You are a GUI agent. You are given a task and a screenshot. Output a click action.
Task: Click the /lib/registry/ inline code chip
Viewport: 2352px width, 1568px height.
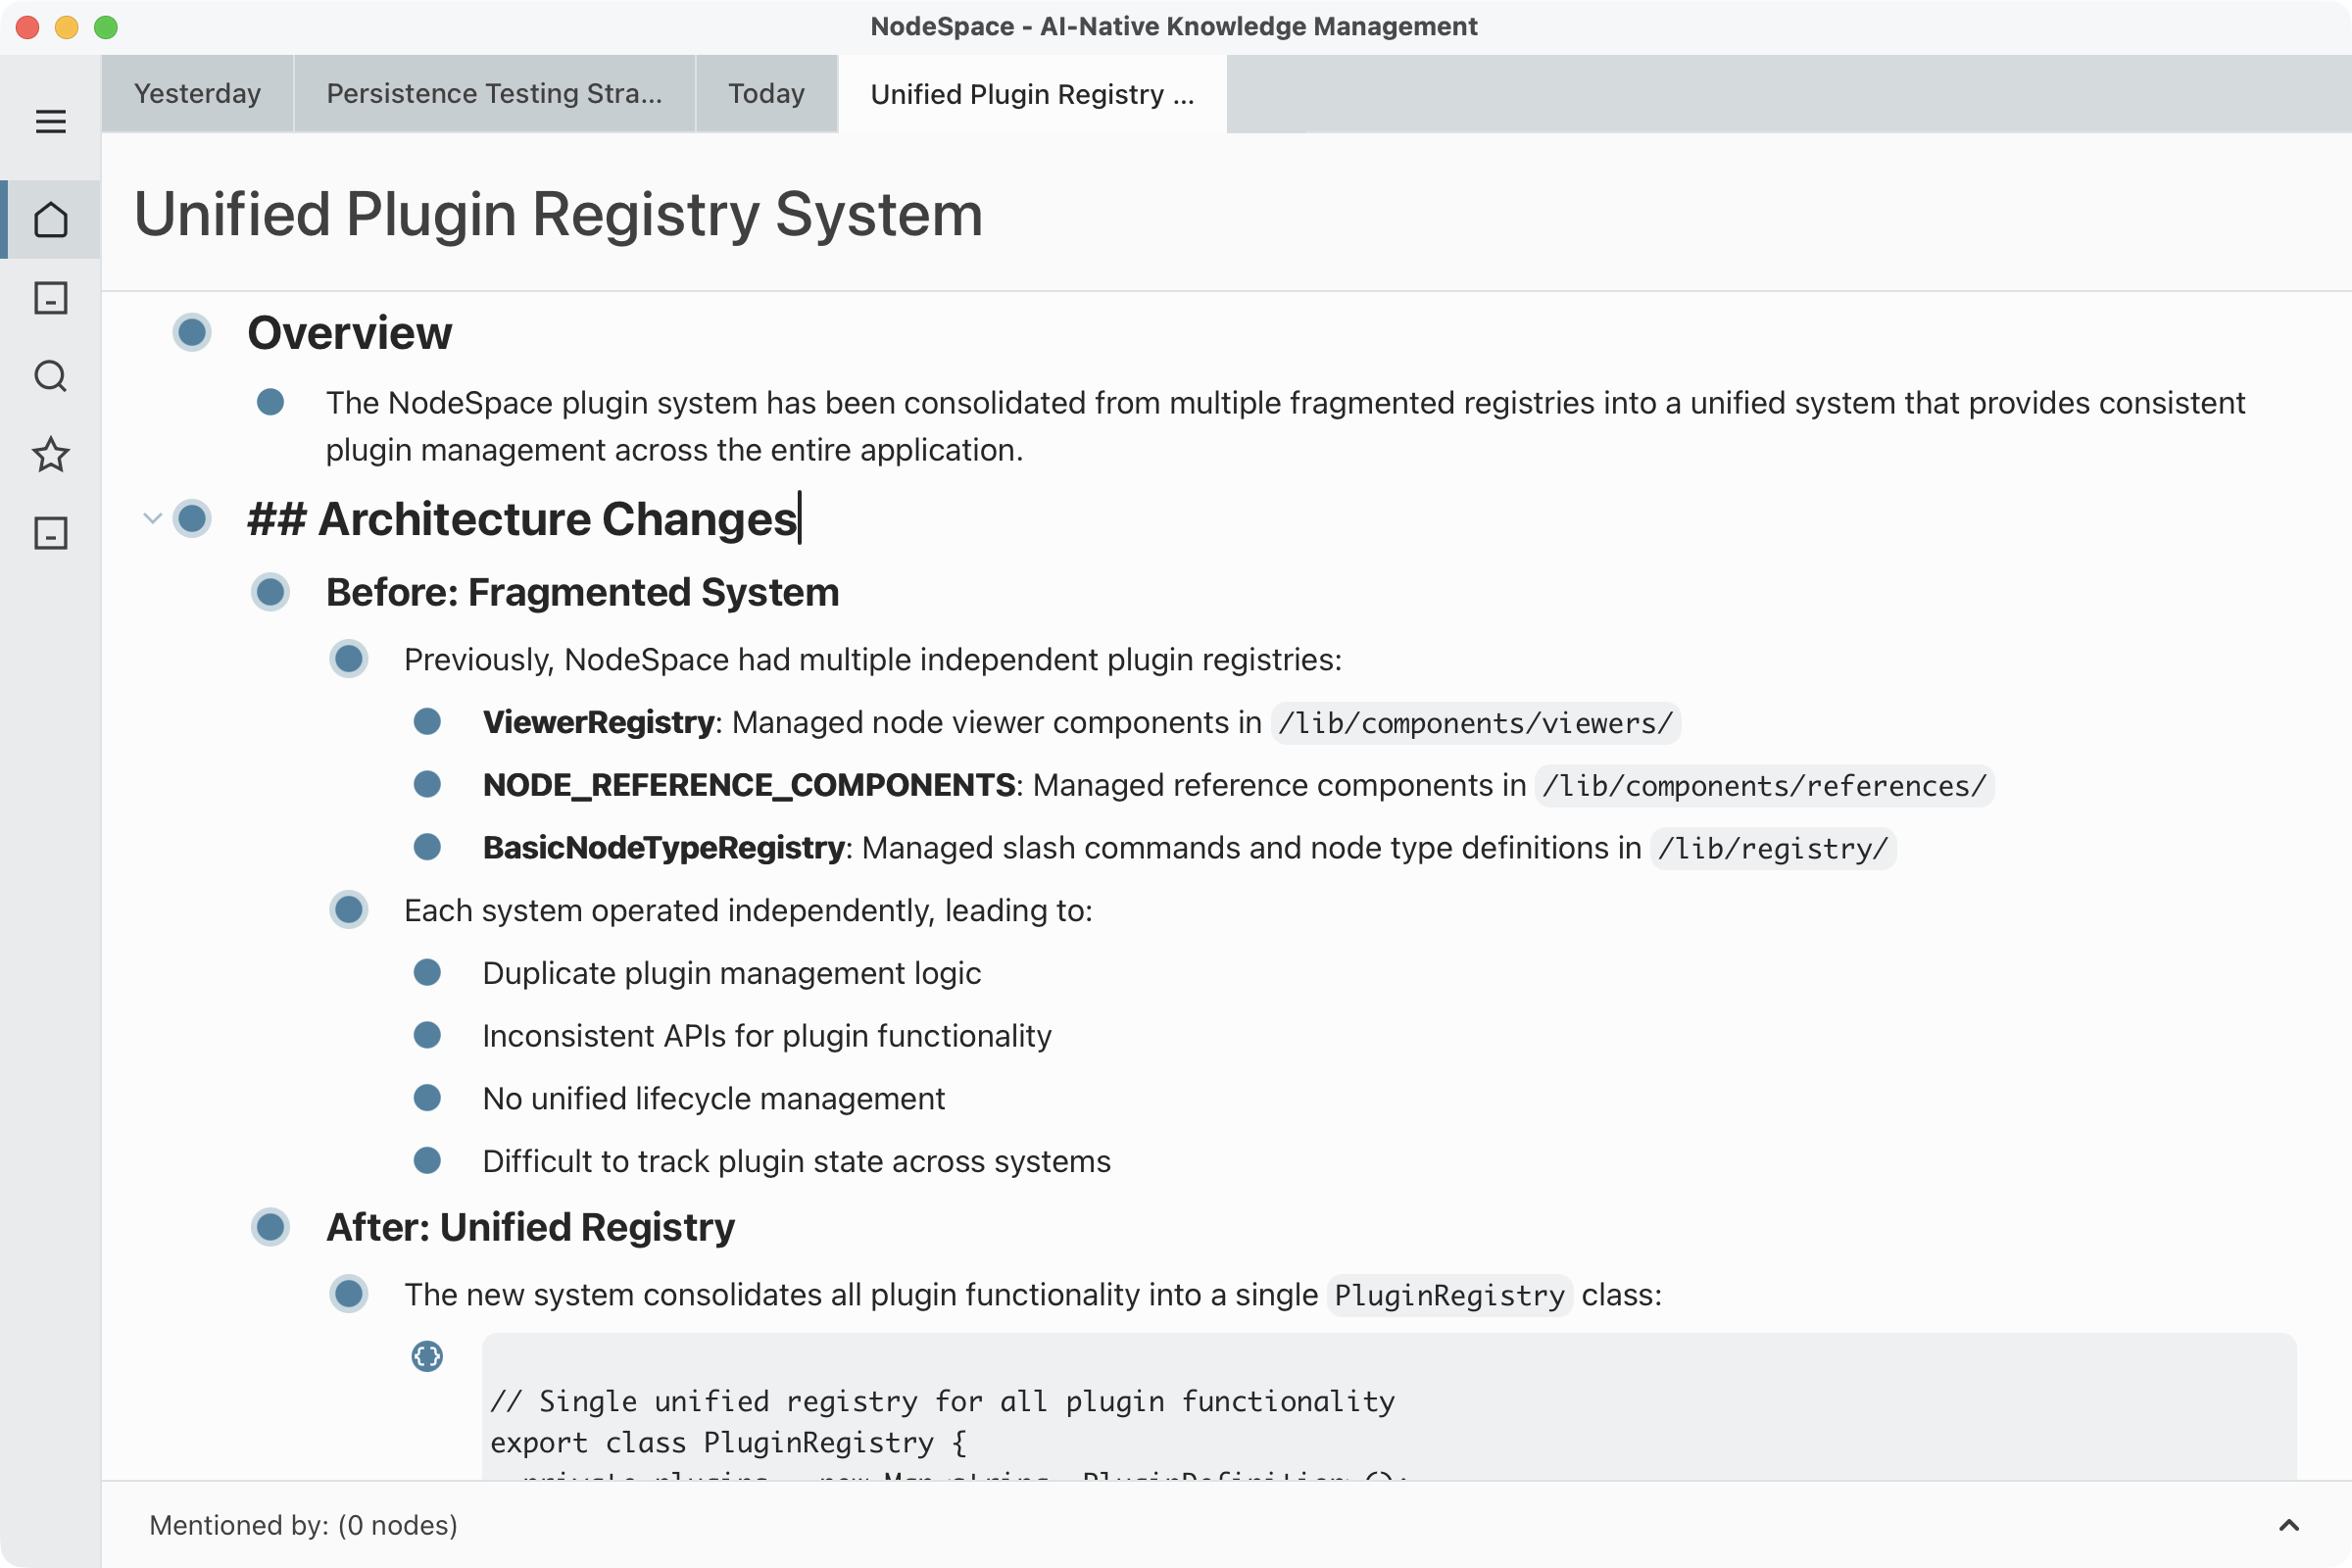coord(1772,849)
